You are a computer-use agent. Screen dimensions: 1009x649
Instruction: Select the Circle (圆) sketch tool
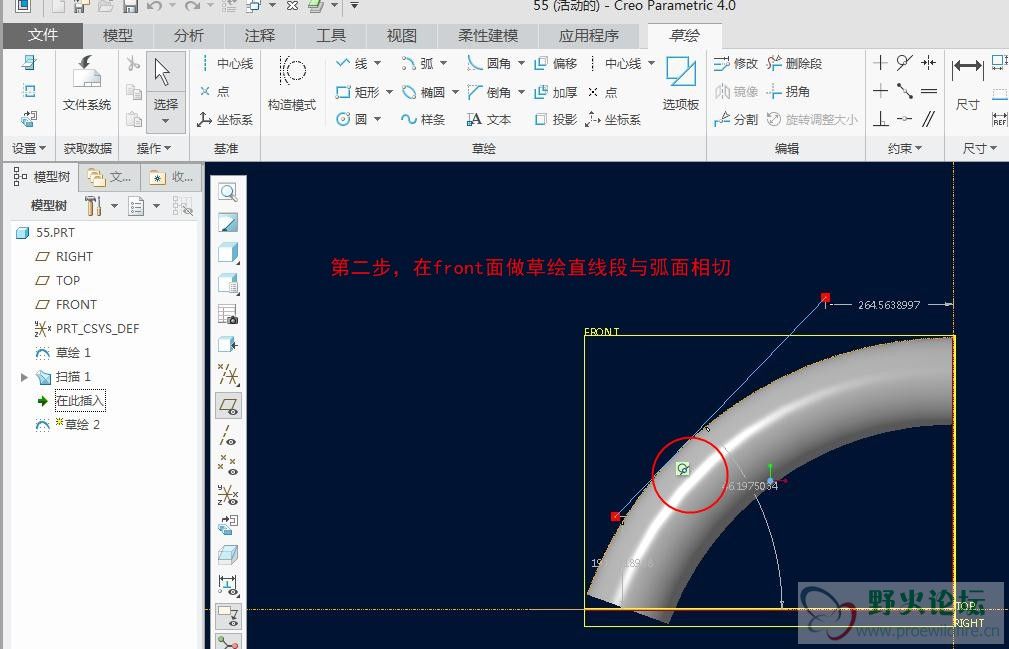click(352, 119)
